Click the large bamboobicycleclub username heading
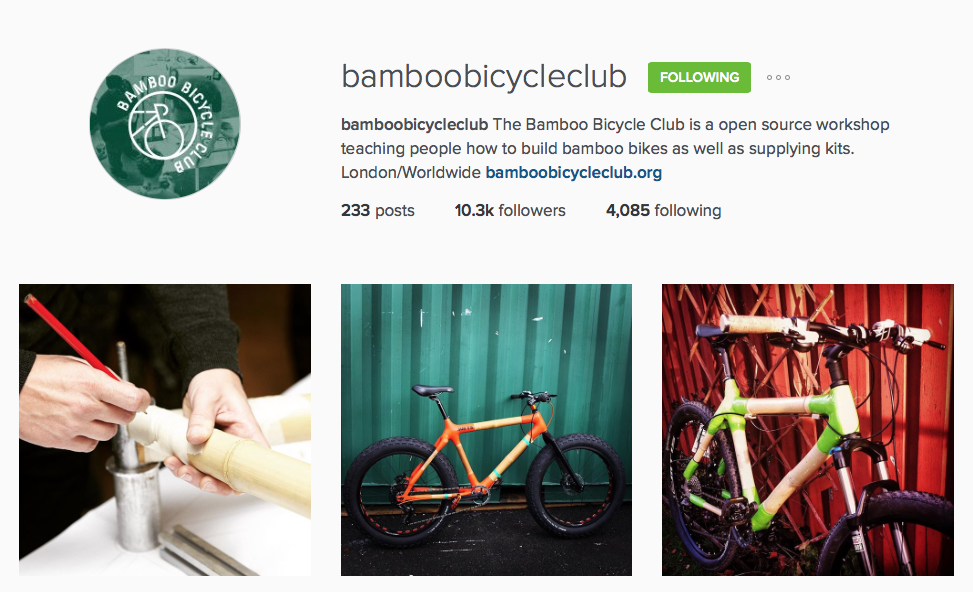The width and height of the screenshot is (973, 592). click(x=484, y=76)
